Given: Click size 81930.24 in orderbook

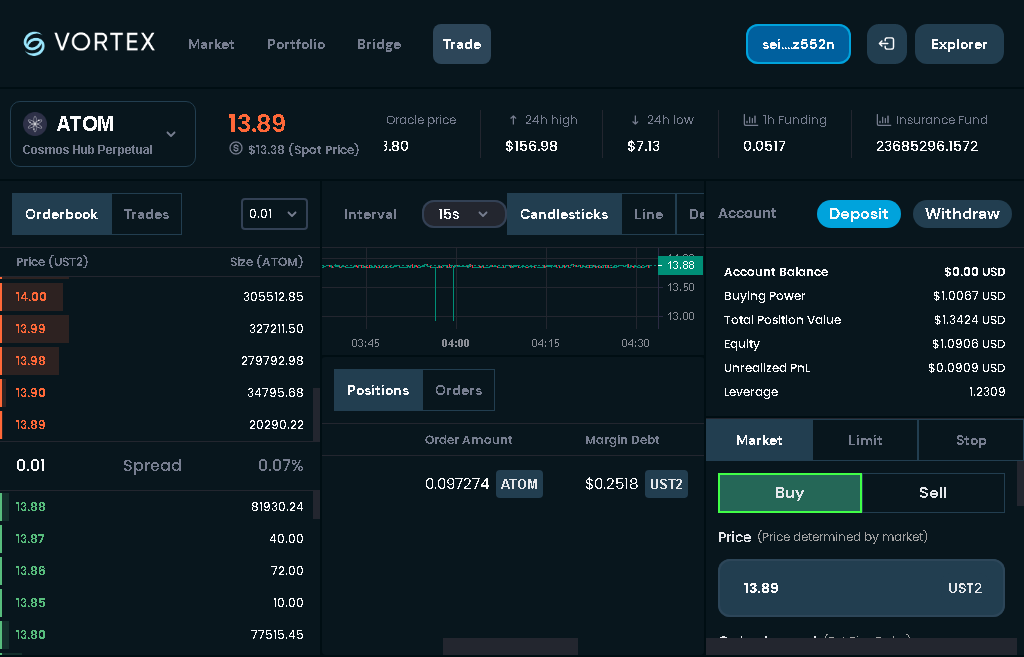Looking at the screenshot, I should tap(277, 507).
